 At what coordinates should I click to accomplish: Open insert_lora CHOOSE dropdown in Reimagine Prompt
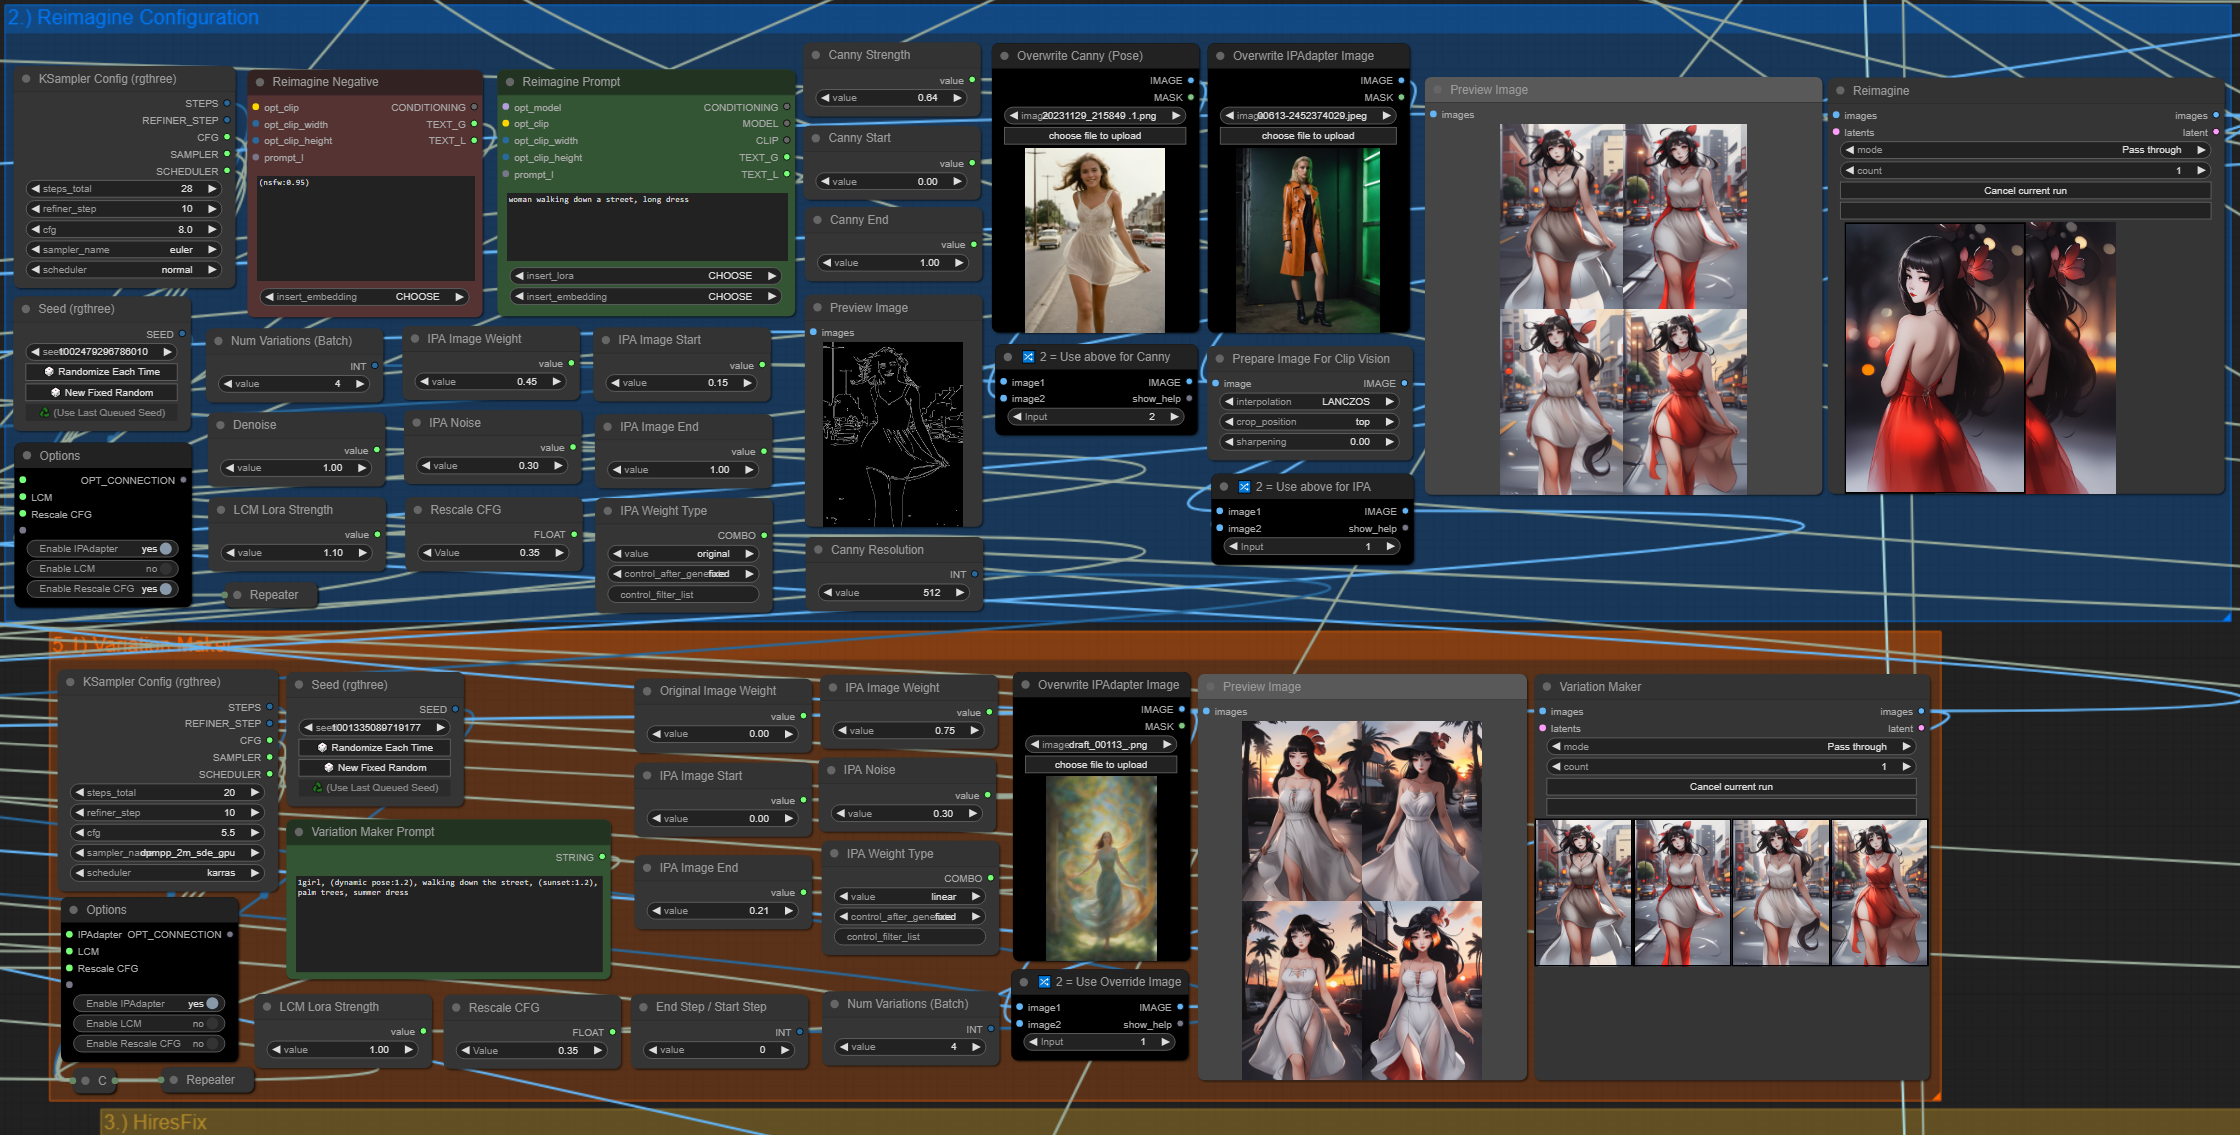[645, 276]
